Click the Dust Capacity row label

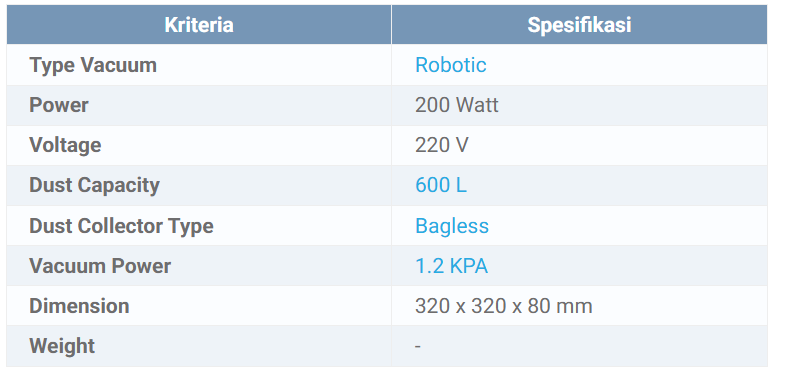94,185
